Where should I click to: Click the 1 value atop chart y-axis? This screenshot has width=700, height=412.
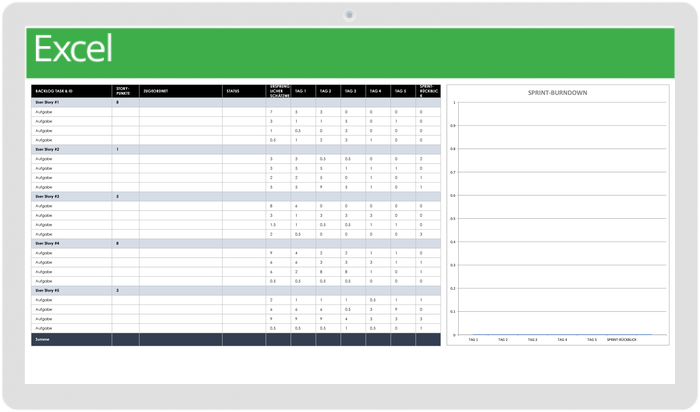point(454,103)
